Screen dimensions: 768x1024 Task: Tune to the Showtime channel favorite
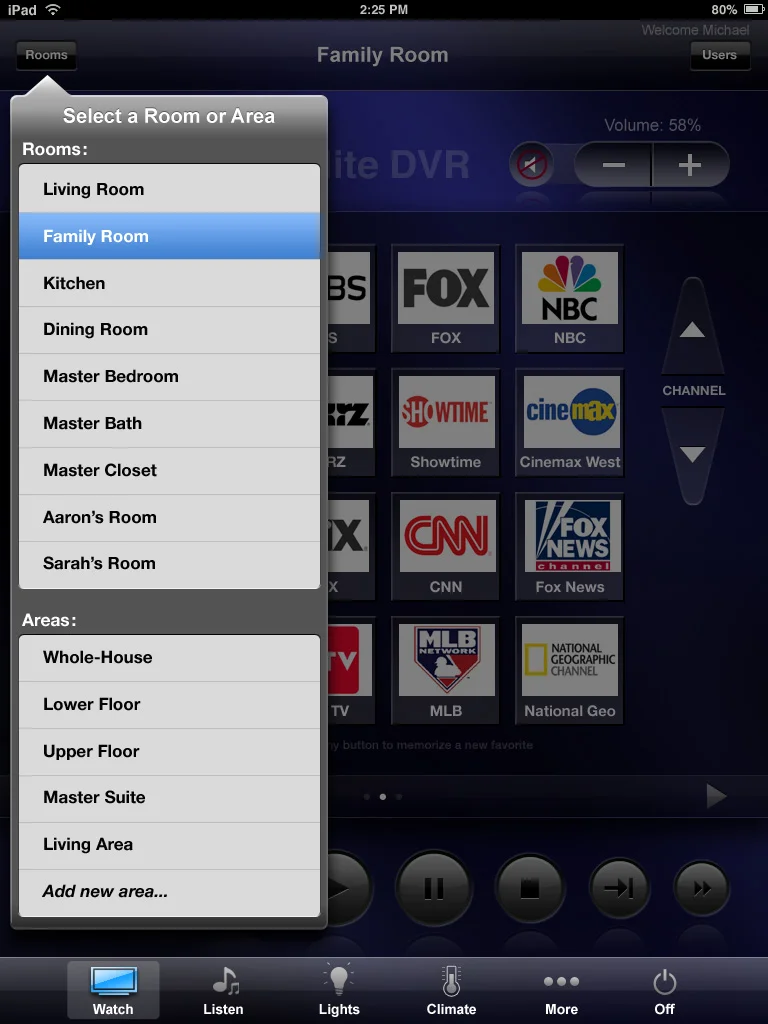445,423
